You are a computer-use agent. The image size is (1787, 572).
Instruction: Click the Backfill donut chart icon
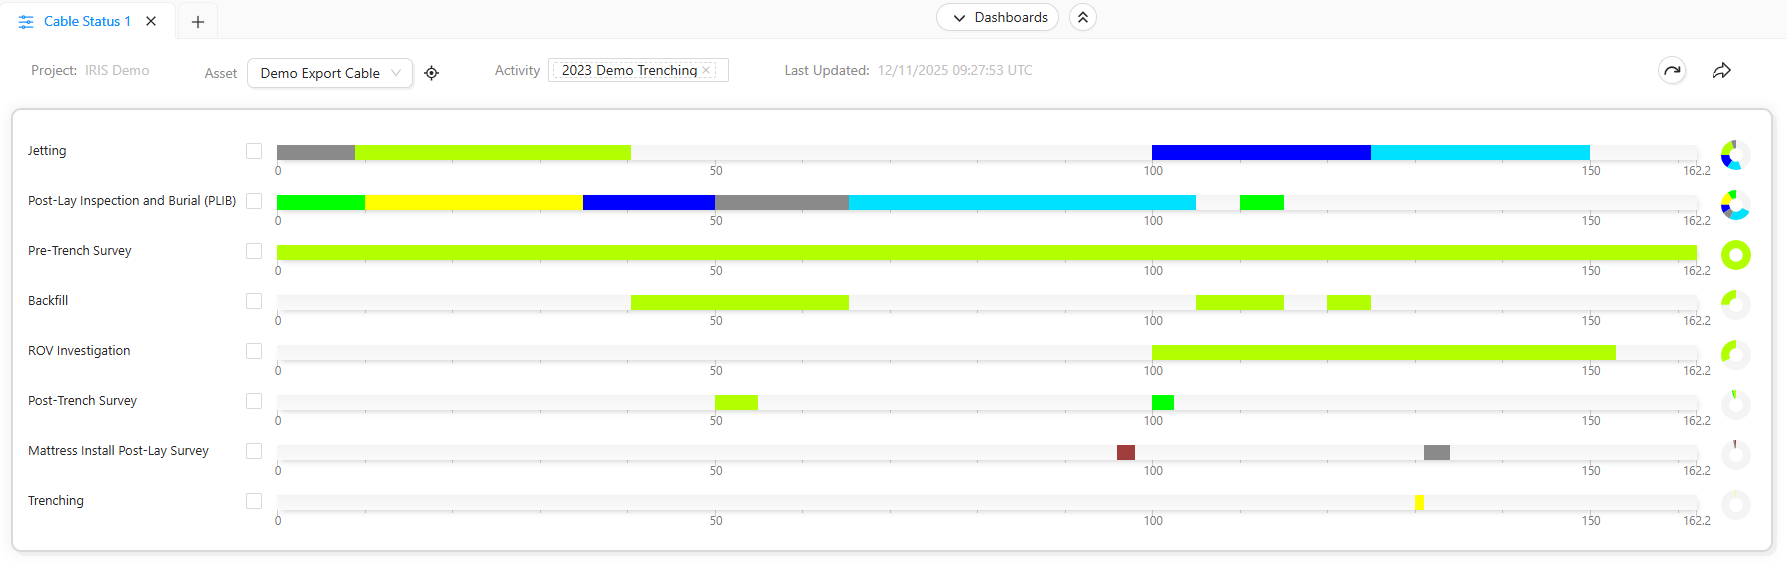1736,305
